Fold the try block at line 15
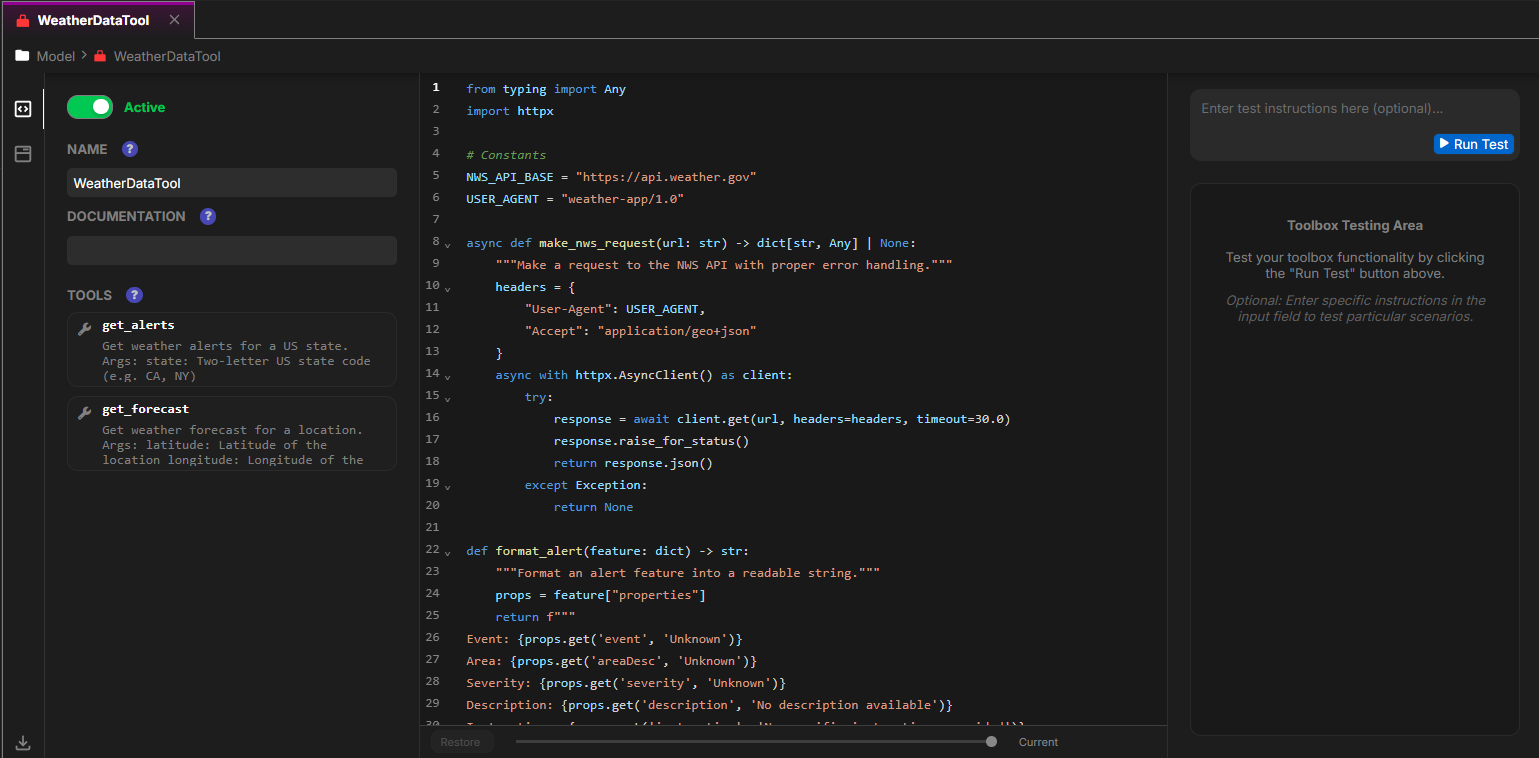Image resolution: width=1539 pixels, height=758 pixels. point(447,398)
